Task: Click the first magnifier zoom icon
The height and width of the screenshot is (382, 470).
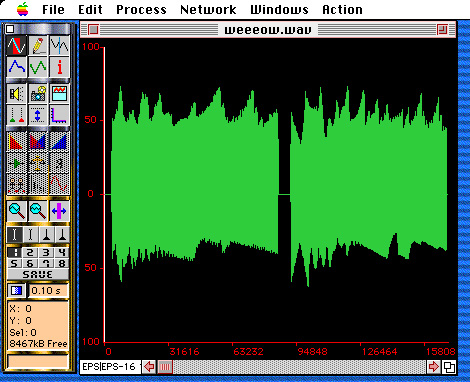Action: pyautogui.click(x=16, y=211)
